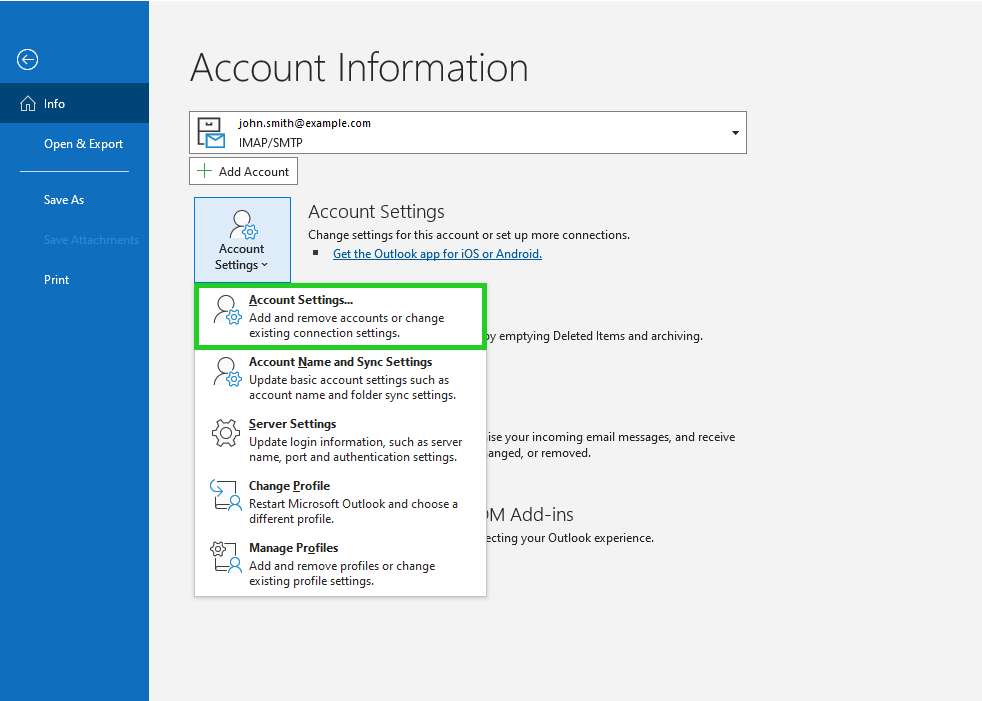Screen dimensions: 982x701
Task: Click the Manage Profiles icon
Action: point(226,558)
